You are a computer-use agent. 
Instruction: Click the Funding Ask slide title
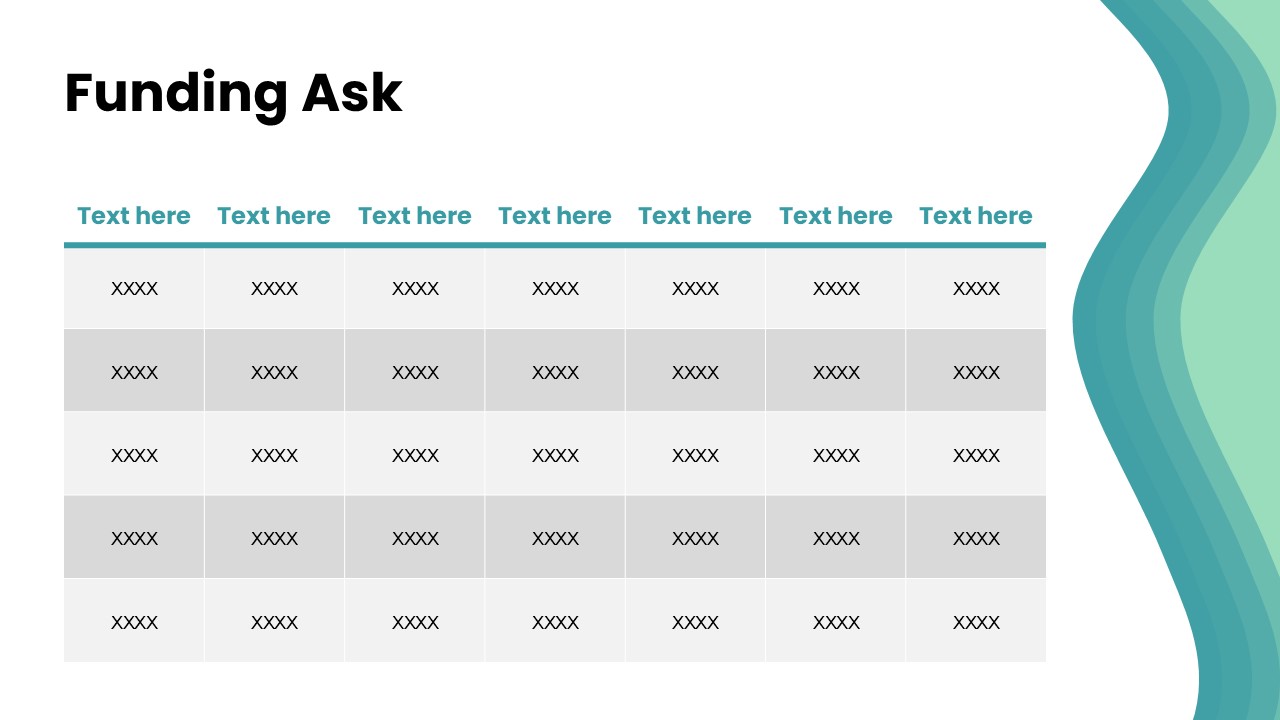(x=233, y=94)
